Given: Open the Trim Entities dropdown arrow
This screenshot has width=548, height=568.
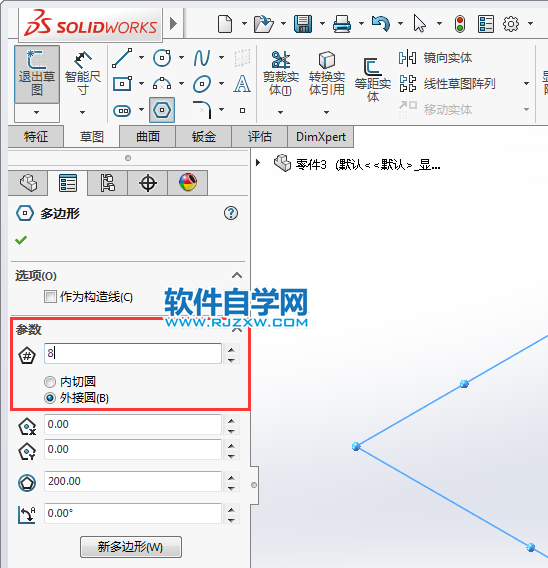Looking at the screenshot, I should coord(280,112).
